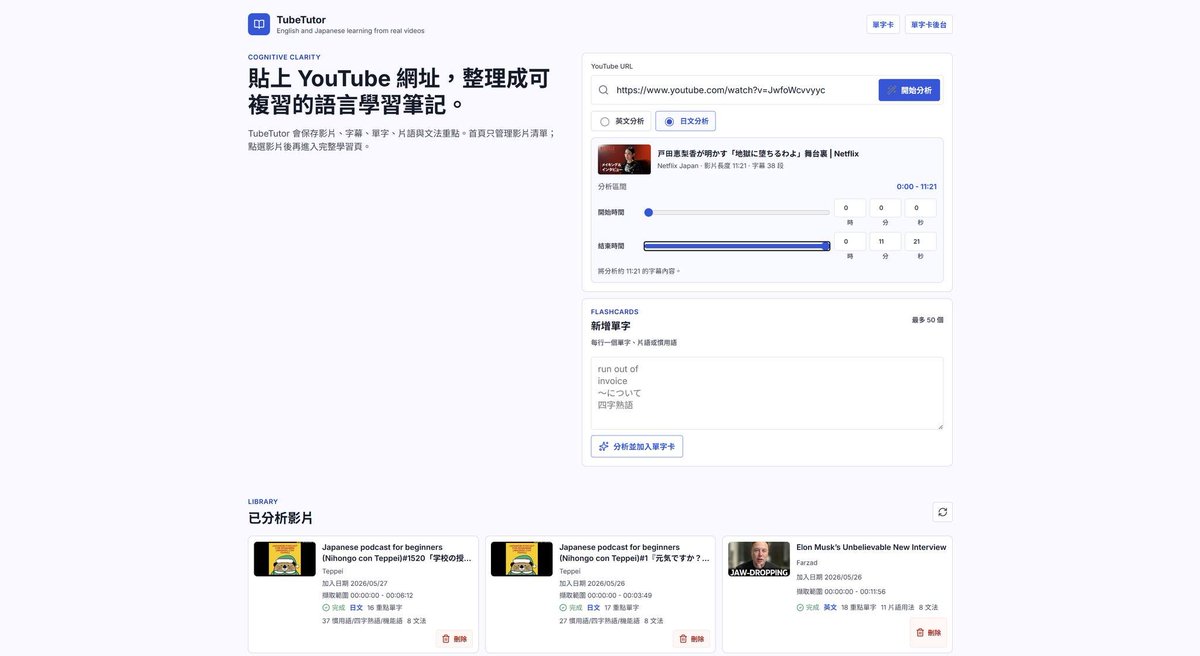
Task: Click 完成 status icon on Elon Musk card
Action: pos(800,607)
